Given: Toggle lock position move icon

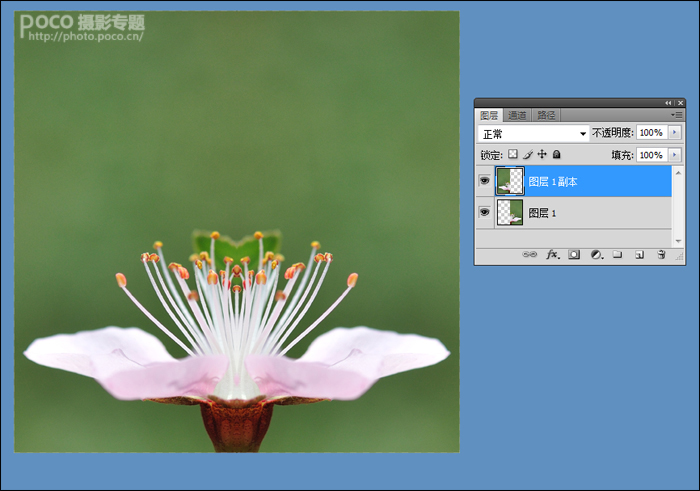Looking at the screenshot, I should [542, 154].
